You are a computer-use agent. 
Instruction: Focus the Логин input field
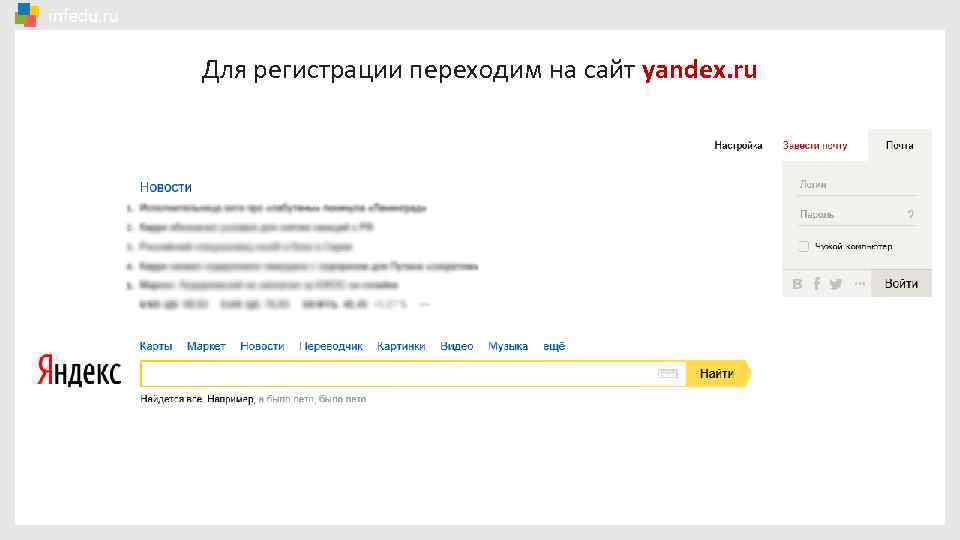857,184
